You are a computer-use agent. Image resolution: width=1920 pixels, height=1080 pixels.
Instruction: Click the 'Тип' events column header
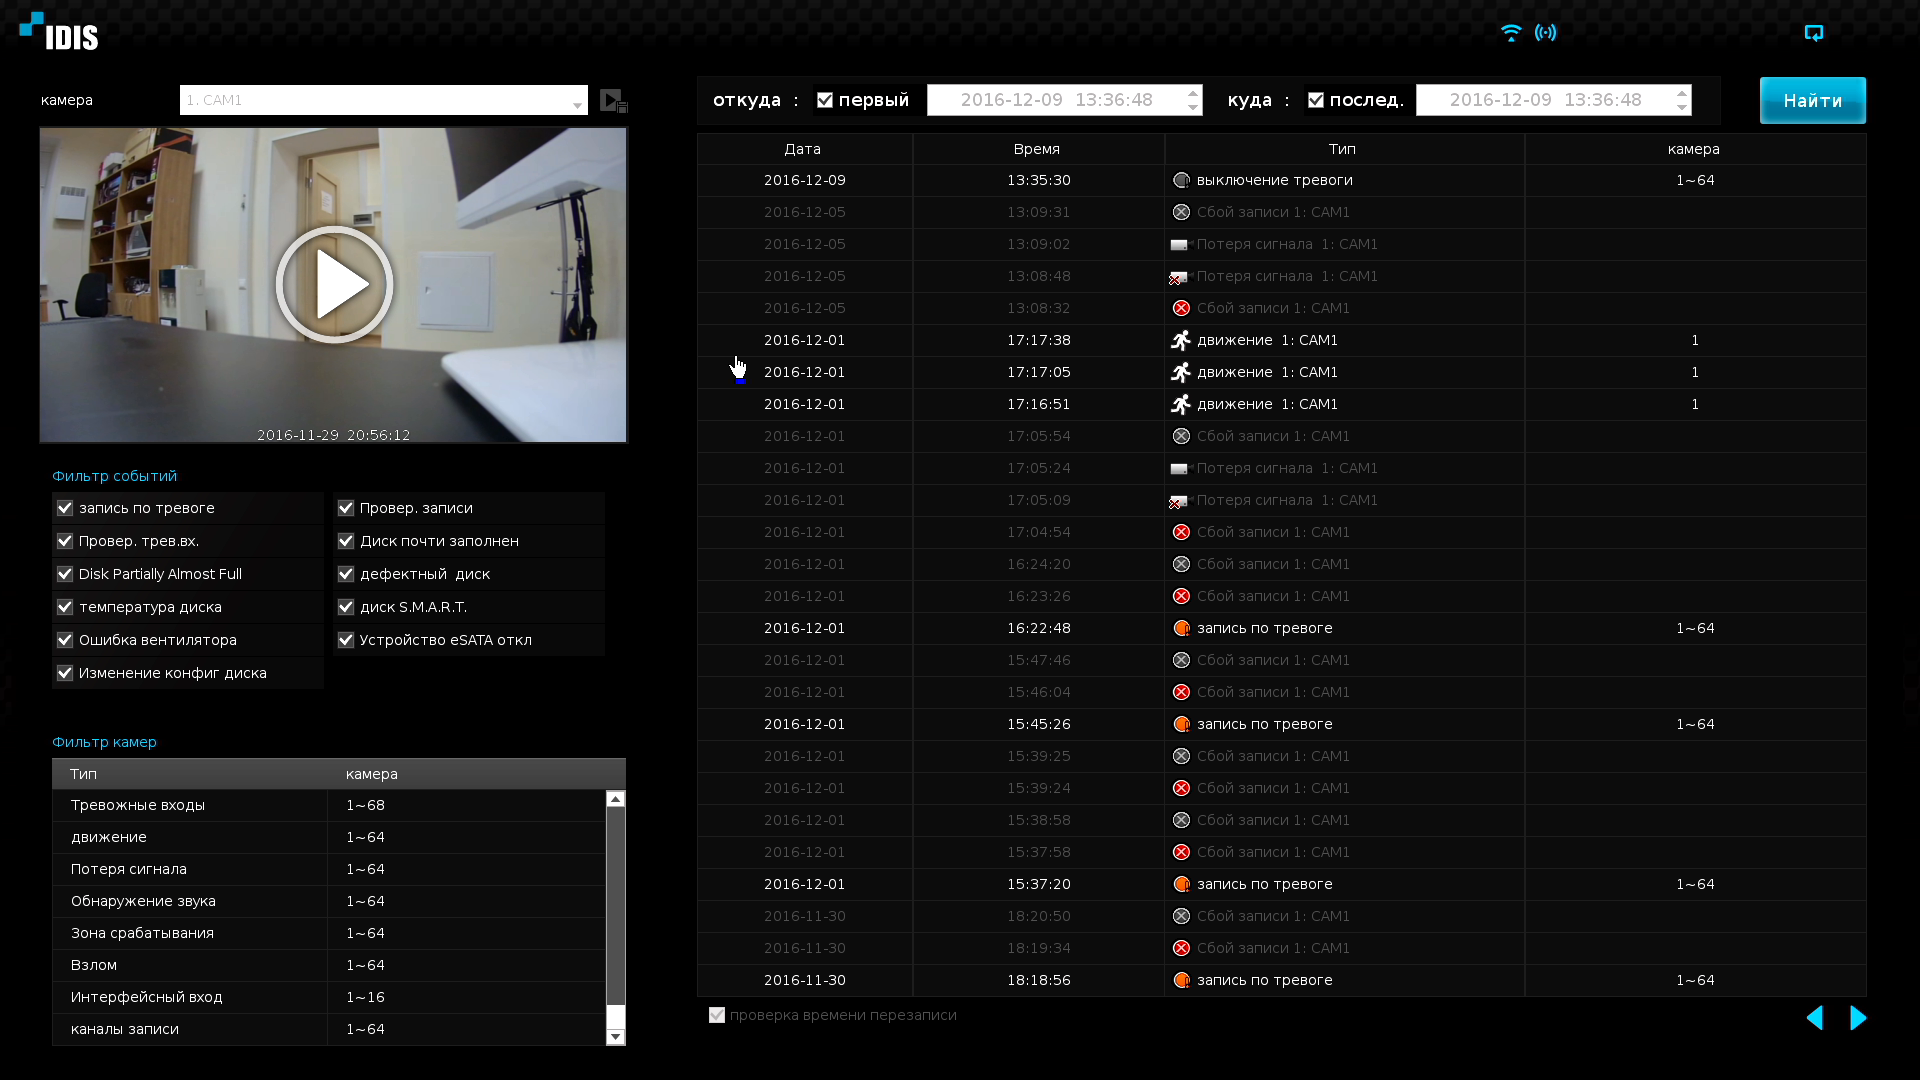point(1342,149)
